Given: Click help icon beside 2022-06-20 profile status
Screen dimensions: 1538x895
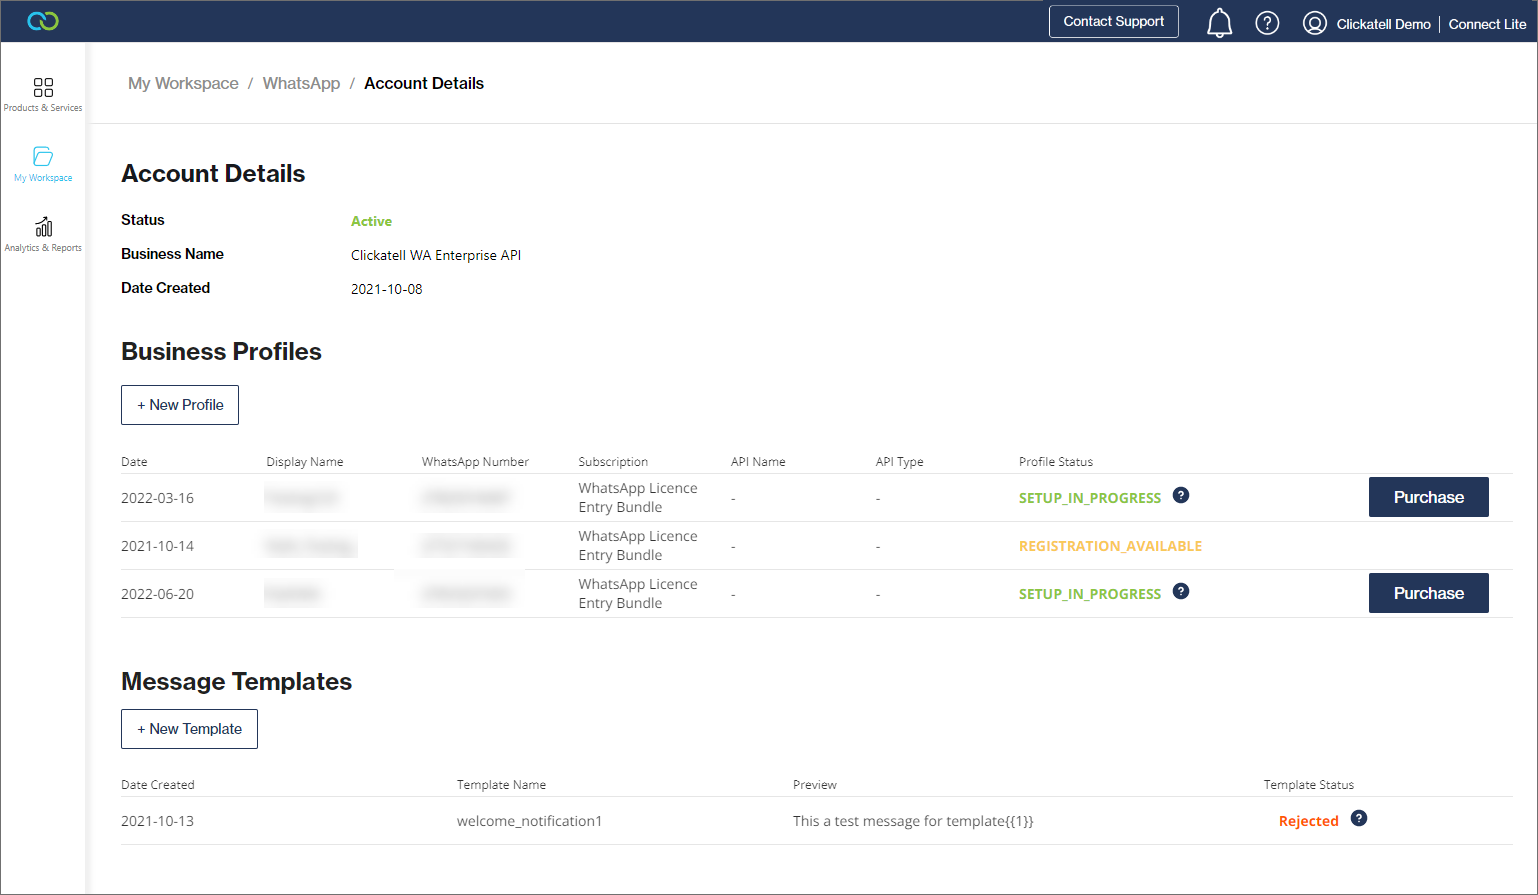Looking at the screenshot, I should [x=1181, y=591].
